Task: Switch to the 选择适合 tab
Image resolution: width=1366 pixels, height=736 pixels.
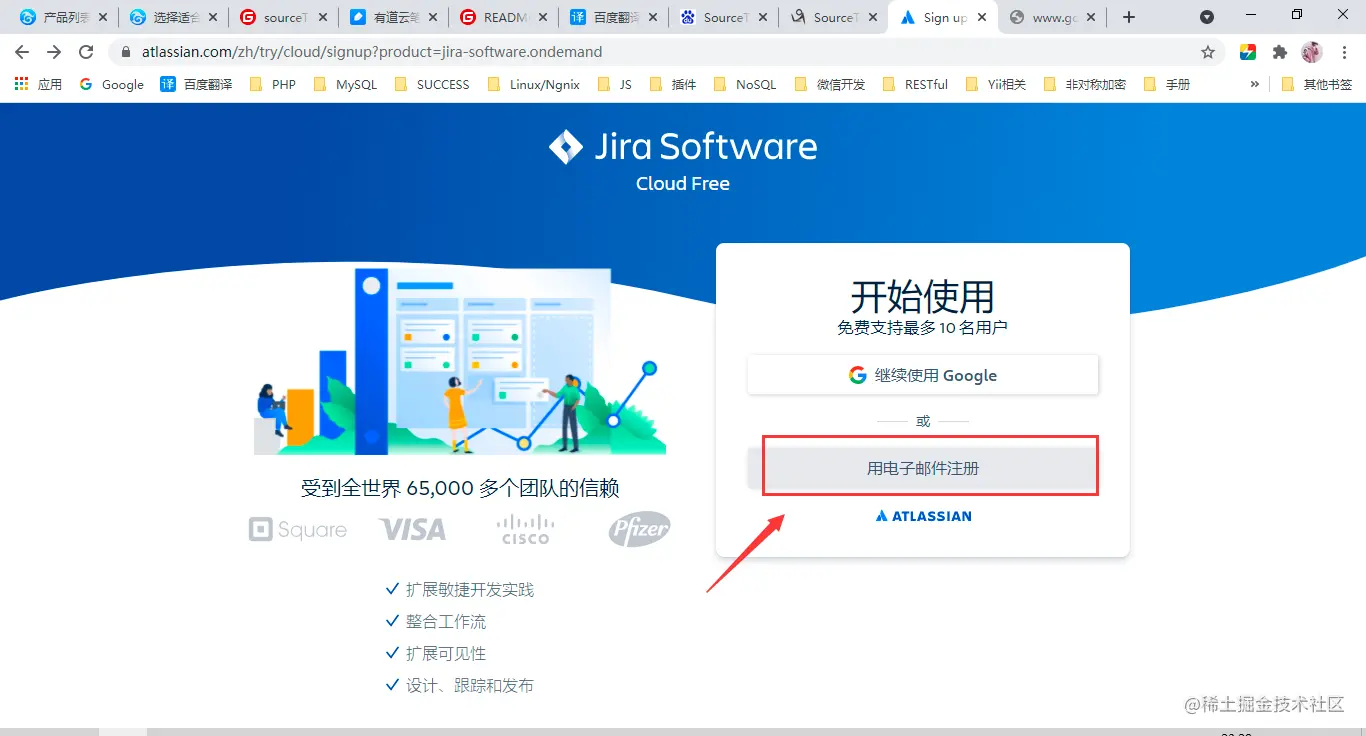Action: point(173,17)
